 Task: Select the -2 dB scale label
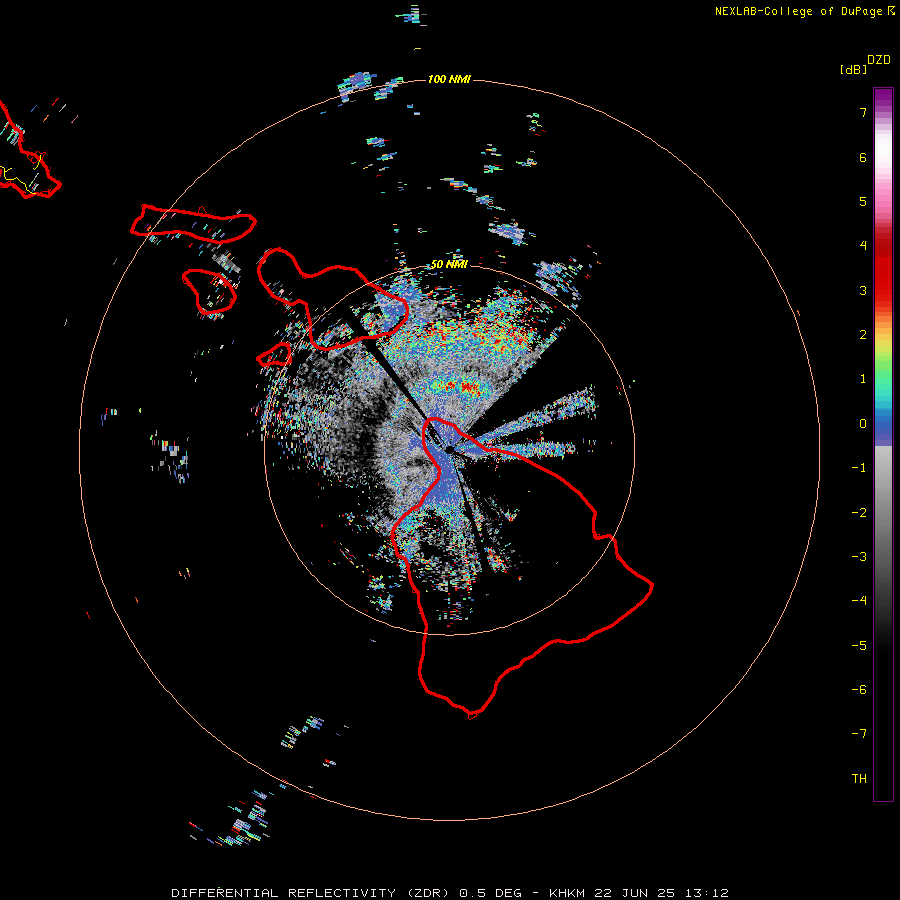859,513
